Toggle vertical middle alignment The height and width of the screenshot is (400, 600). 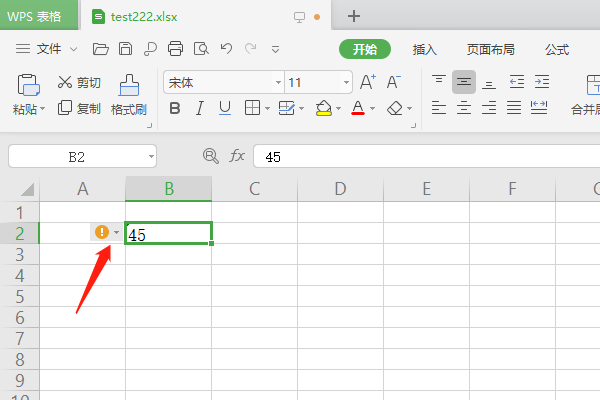pyautogui.click(x=464, y=82)
